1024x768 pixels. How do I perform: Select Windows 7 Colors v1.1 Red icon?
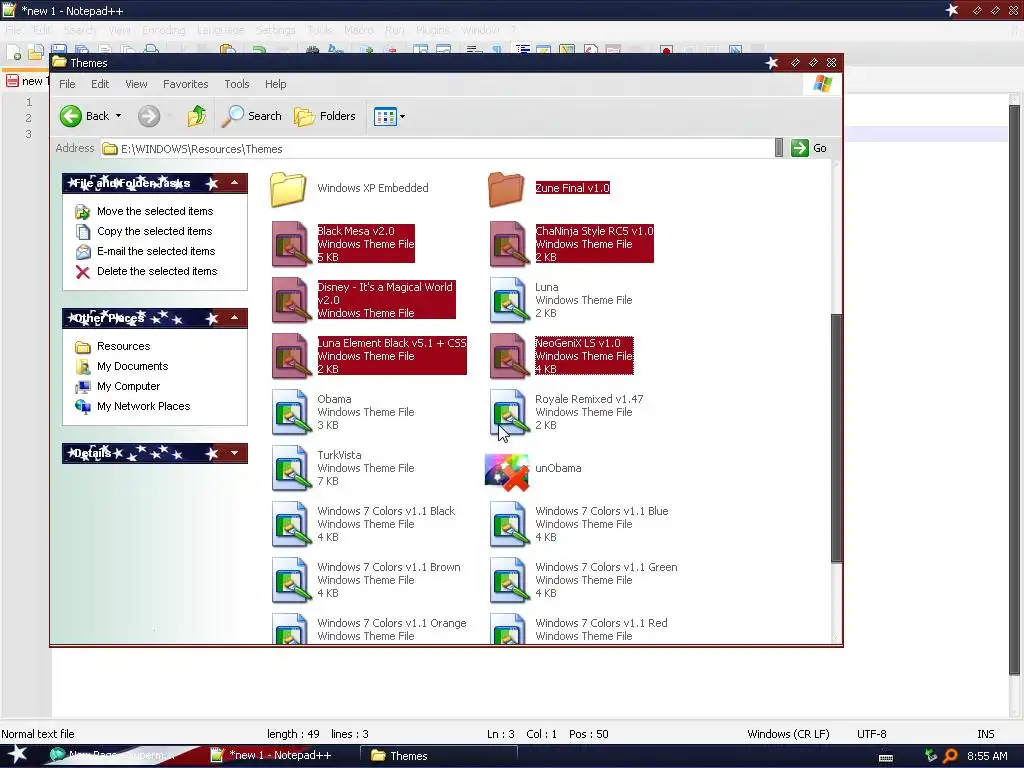[x=509, y=628]
